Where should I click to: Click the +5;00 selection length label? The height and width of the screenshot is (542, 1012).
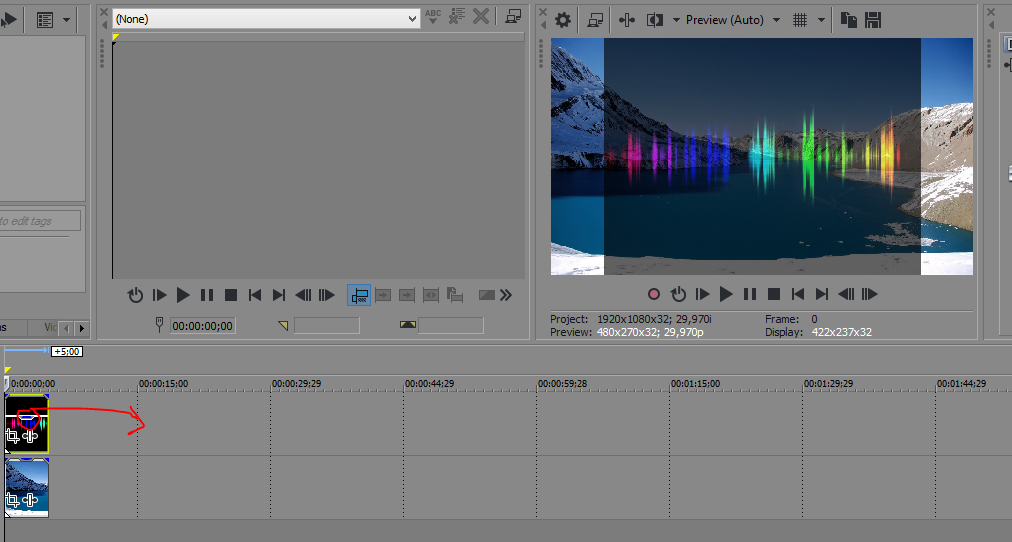click(x=67, y=352)
